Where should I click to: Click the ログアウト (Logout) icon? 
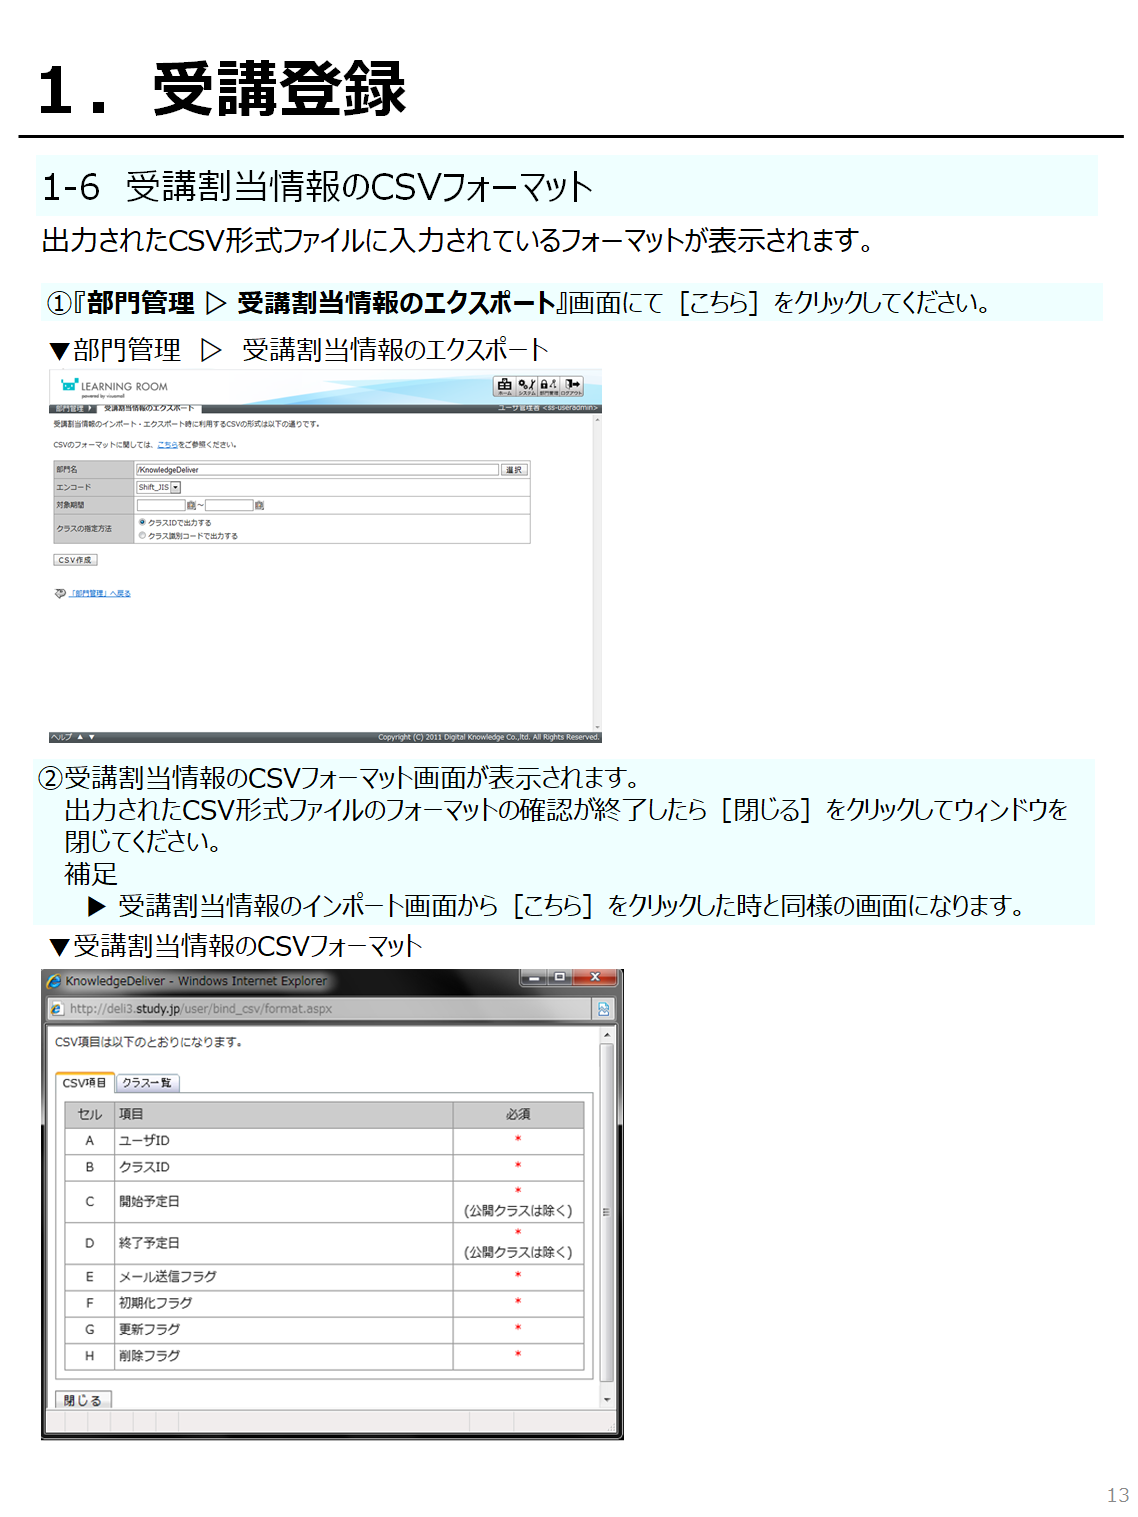[572, 386]
